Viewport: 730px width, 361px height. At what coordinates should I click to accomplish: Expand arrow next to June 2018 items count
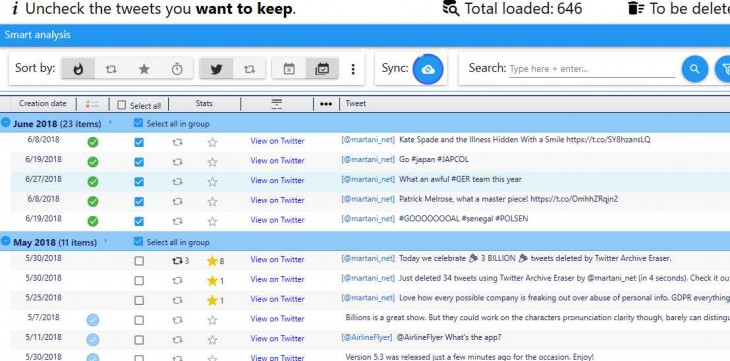point(110,123)
